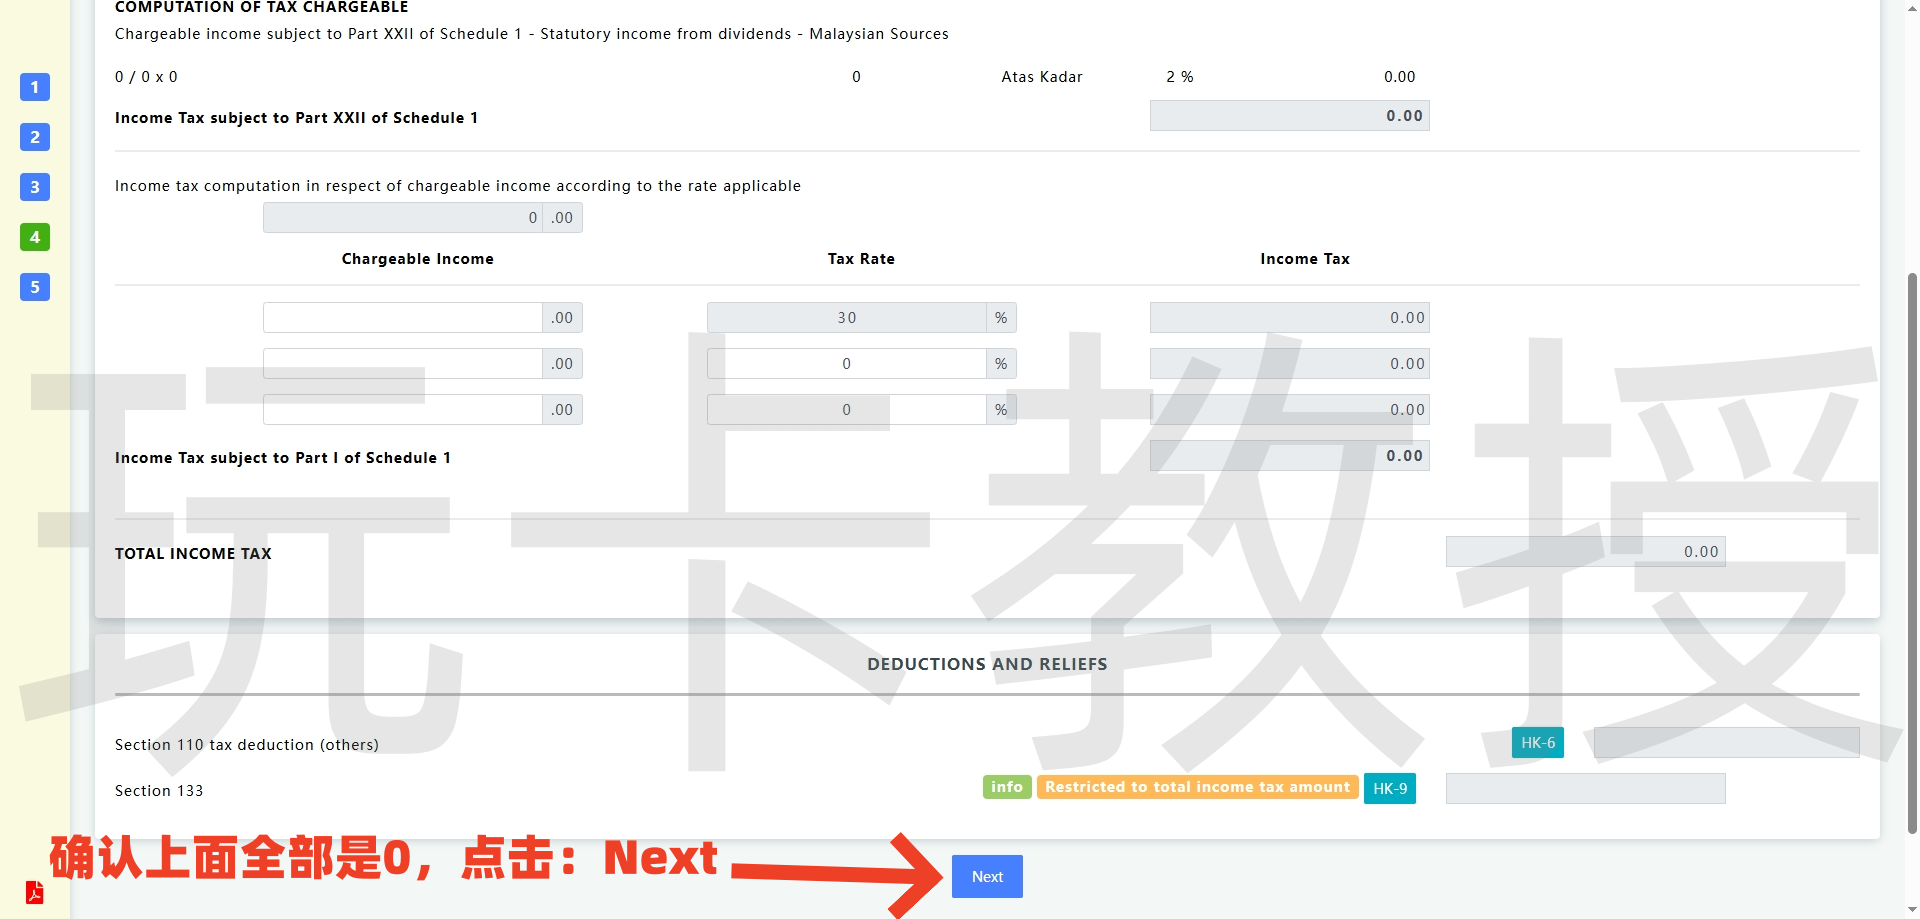Click the DEDUCTIONS AND RELIEFS heading
1920x919 pixels.
pyautogui.click(x=987, y=664)
